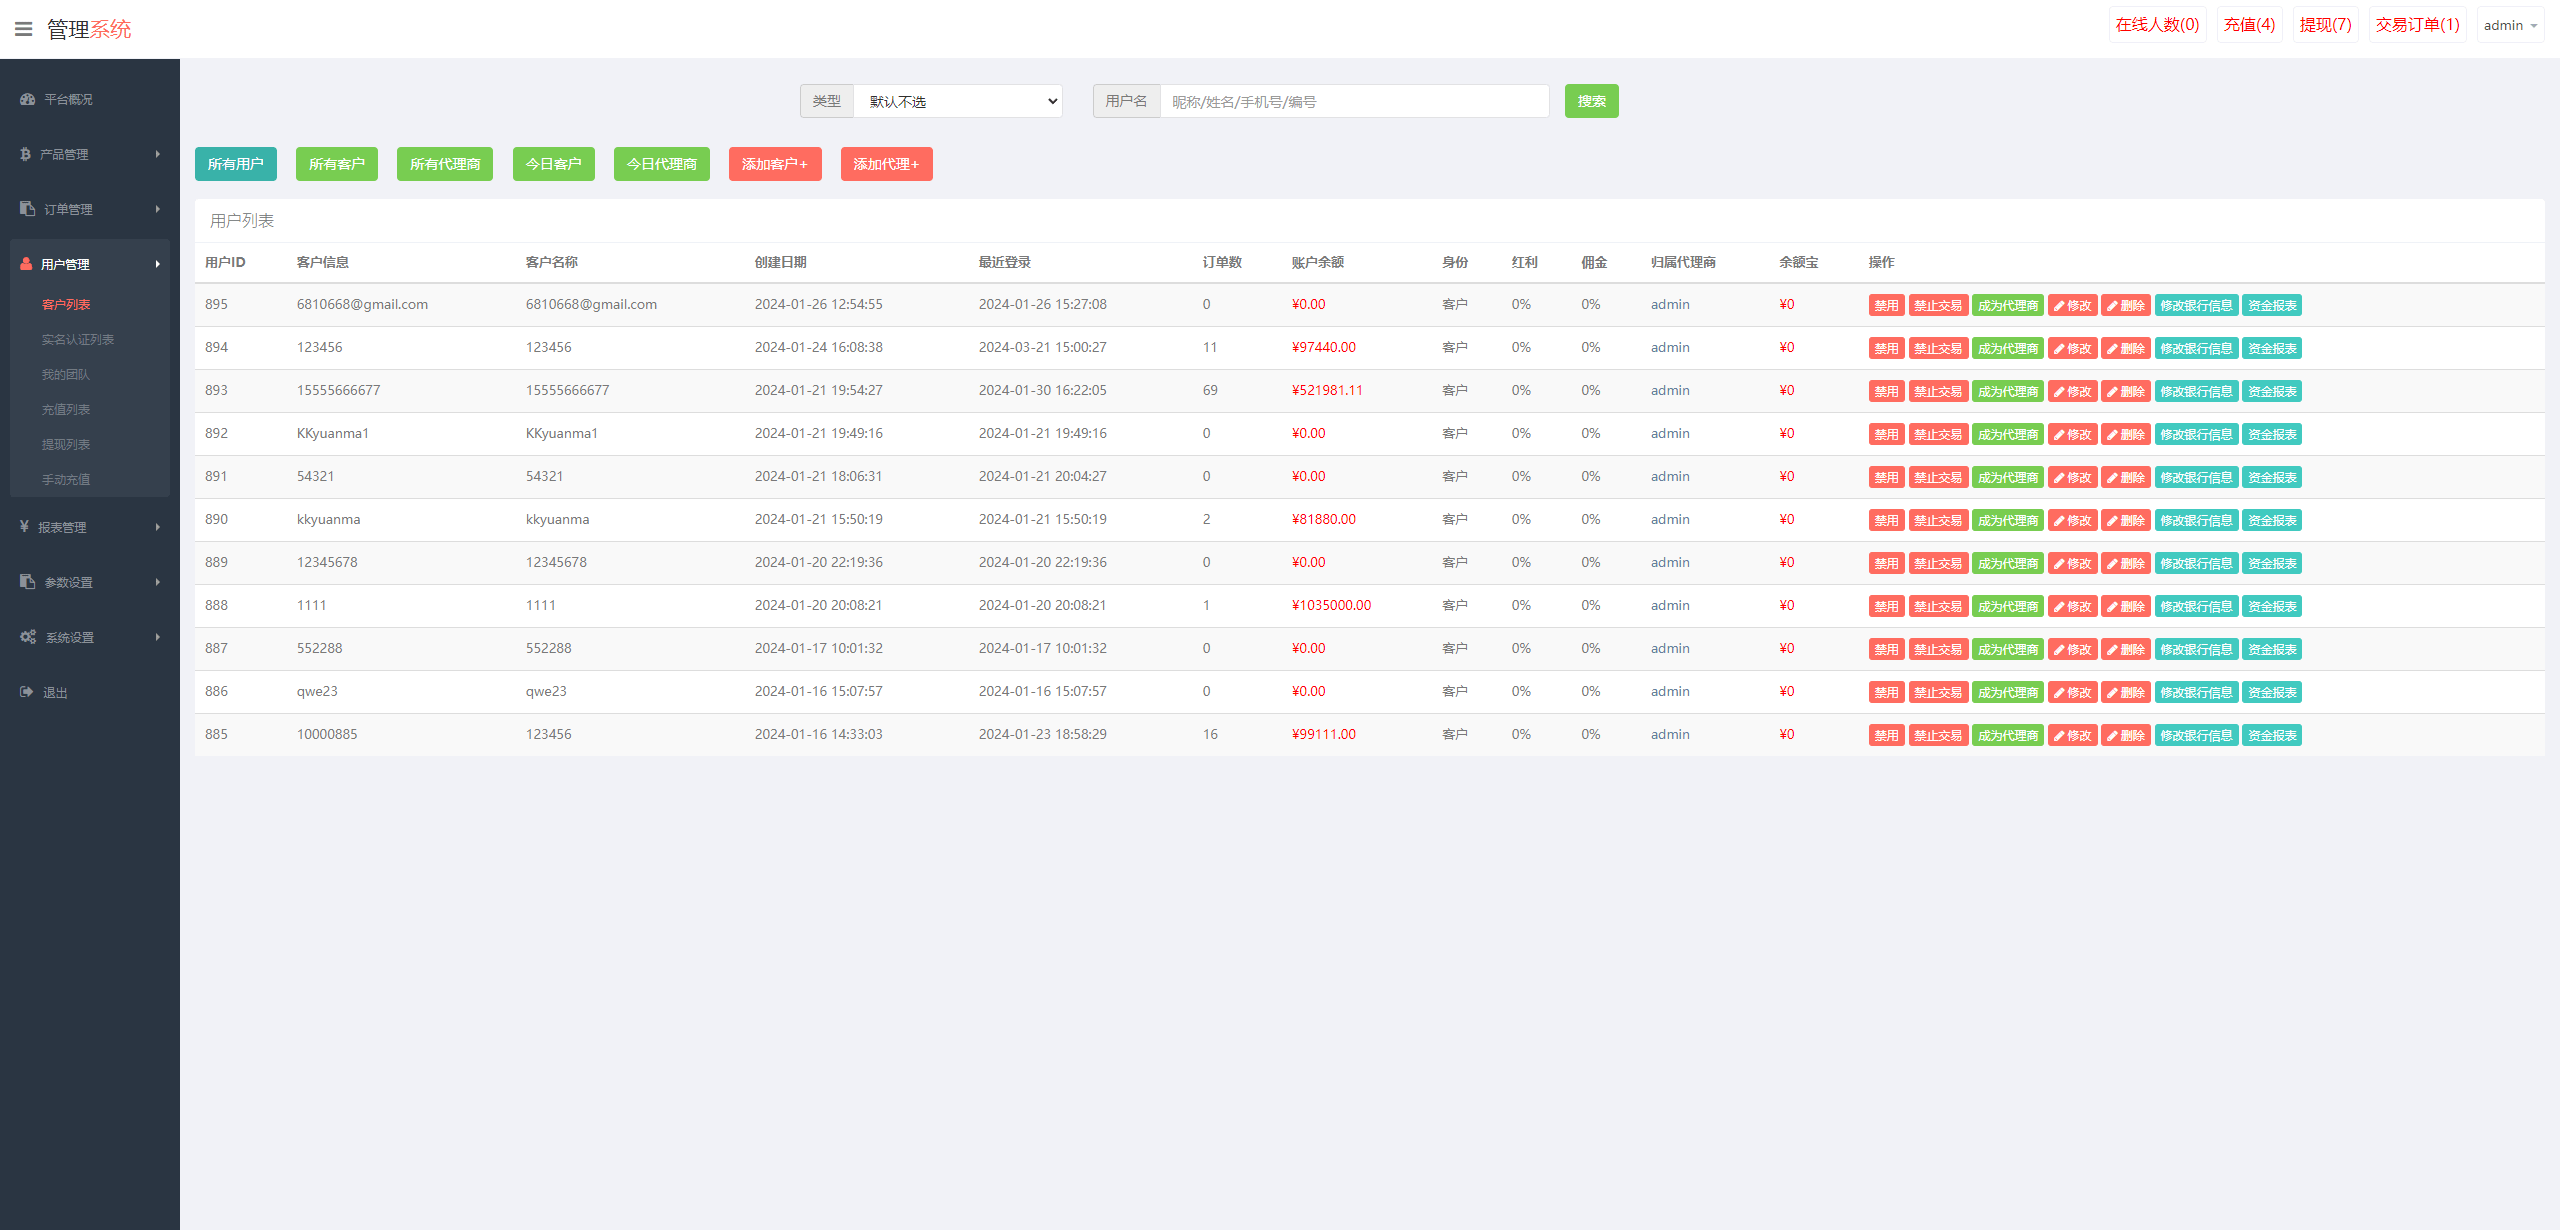Click the logout icon beside 退出
The width and height of the screenshot is (2560, 1230).
tap(26, 692)
